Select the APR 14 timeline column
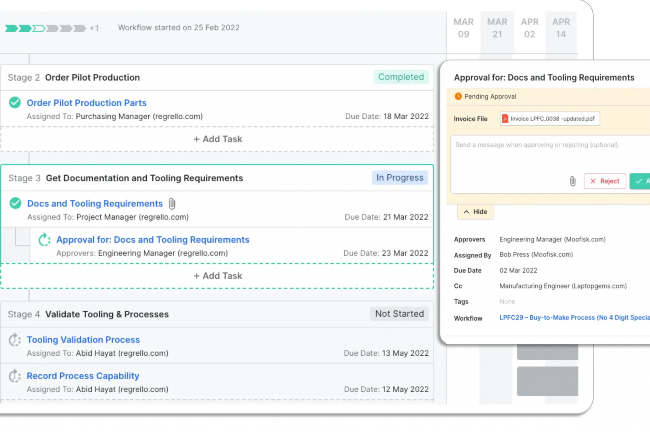The image size is (650, 433). pyautogui.click(x=561, y=28)
